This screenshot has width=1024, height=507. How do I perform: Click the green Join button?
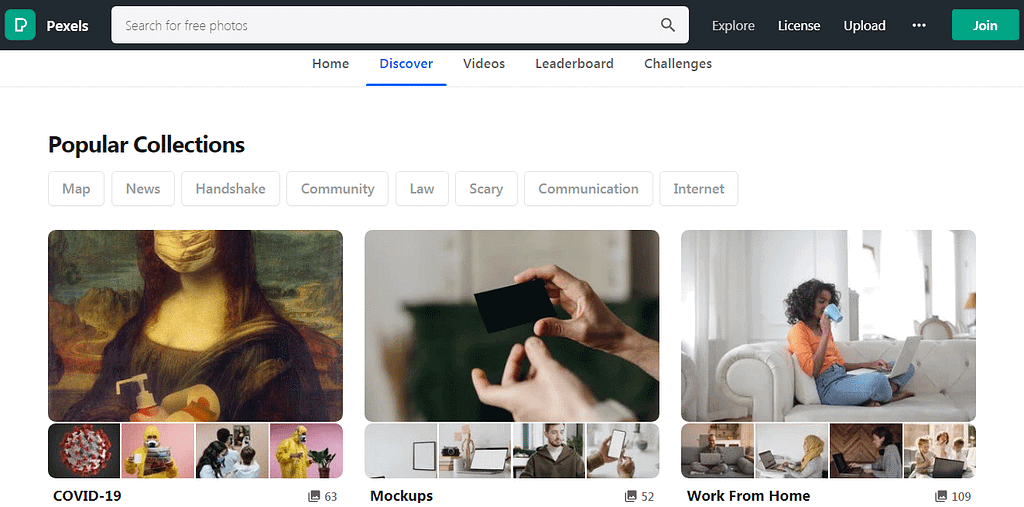click(985, 25)
